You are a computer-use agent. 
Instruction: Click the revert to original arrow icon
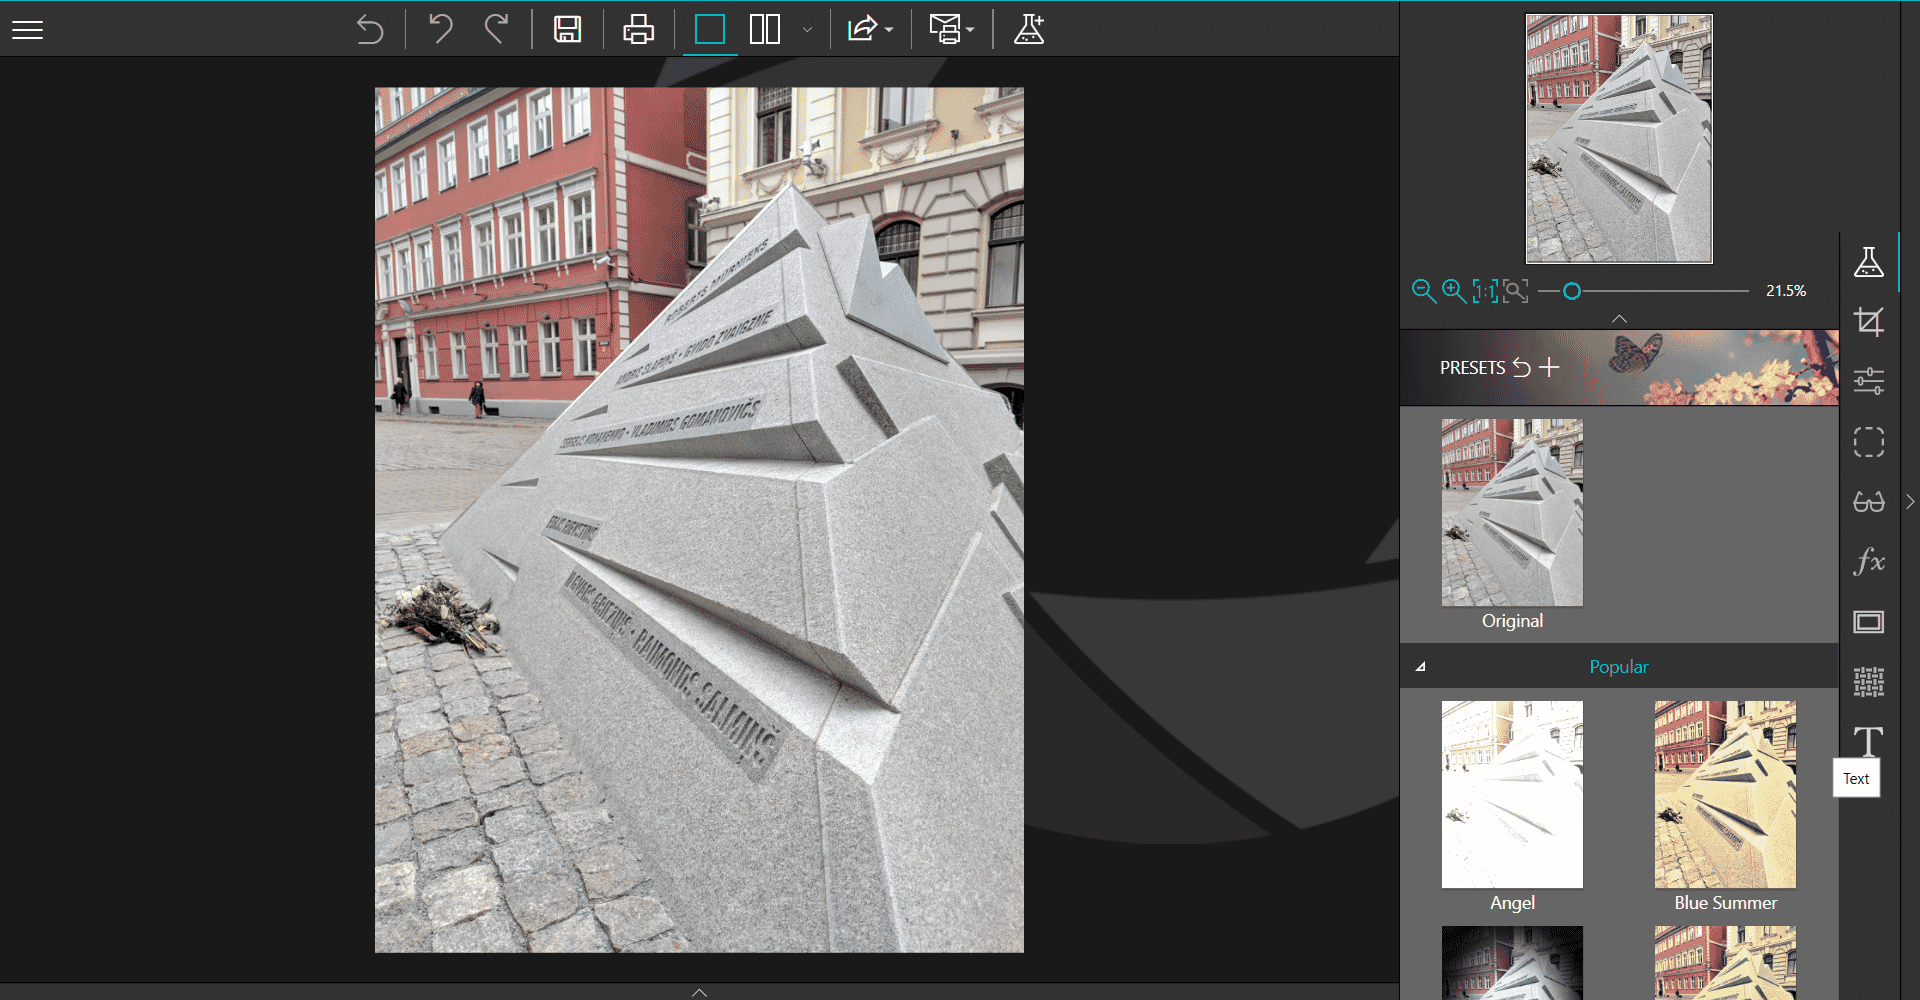tap(369, 30)
